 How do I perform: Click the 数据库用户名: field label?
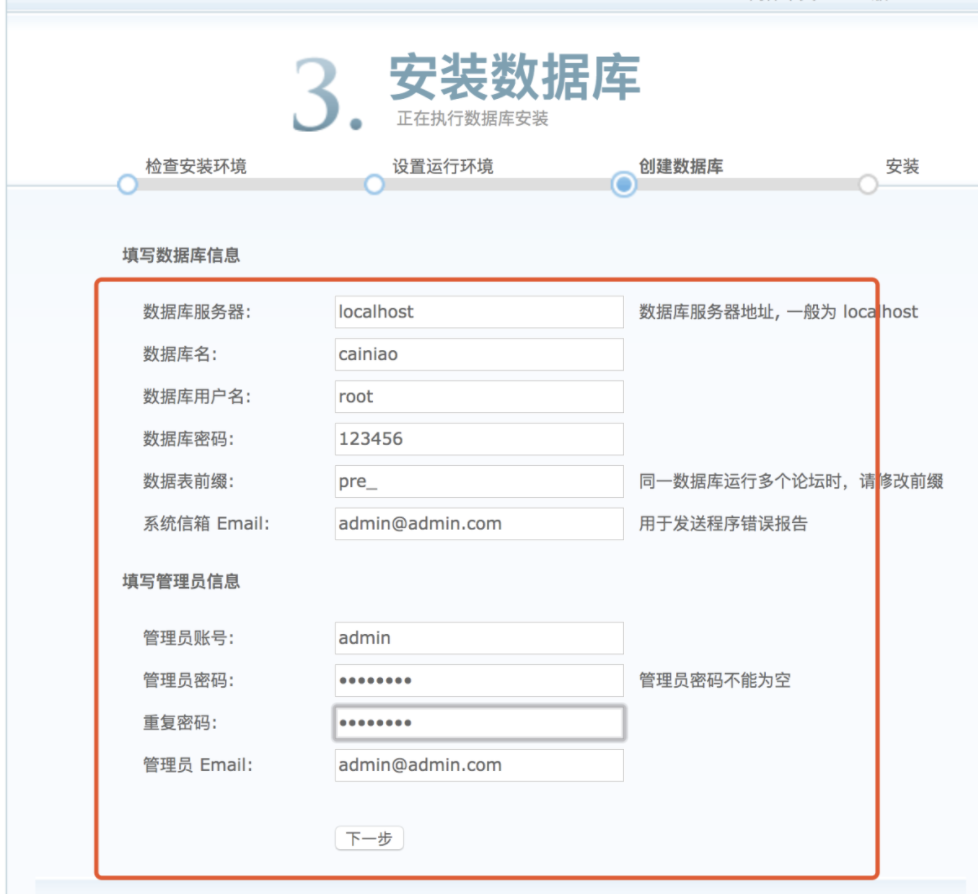pyautogui.click(x=197, y=397)
